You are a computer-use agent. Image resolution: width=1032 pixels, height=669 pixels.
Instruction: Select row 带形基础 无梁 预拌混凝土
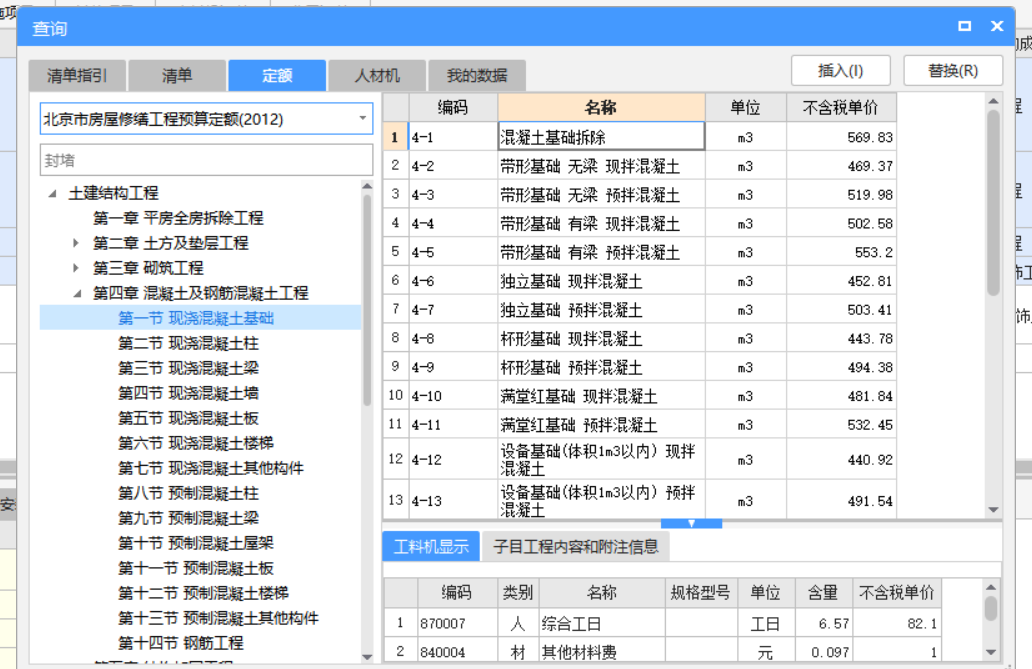tap(639, 195)
